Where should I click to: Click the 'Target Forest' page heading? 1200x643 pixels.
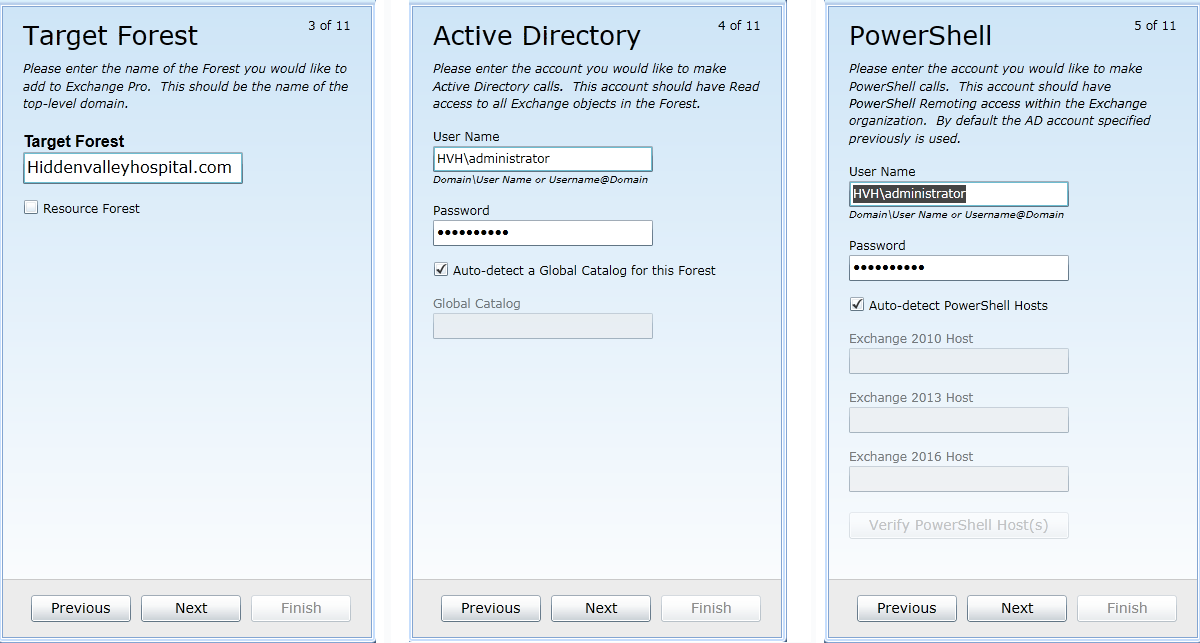coord(110,36)
